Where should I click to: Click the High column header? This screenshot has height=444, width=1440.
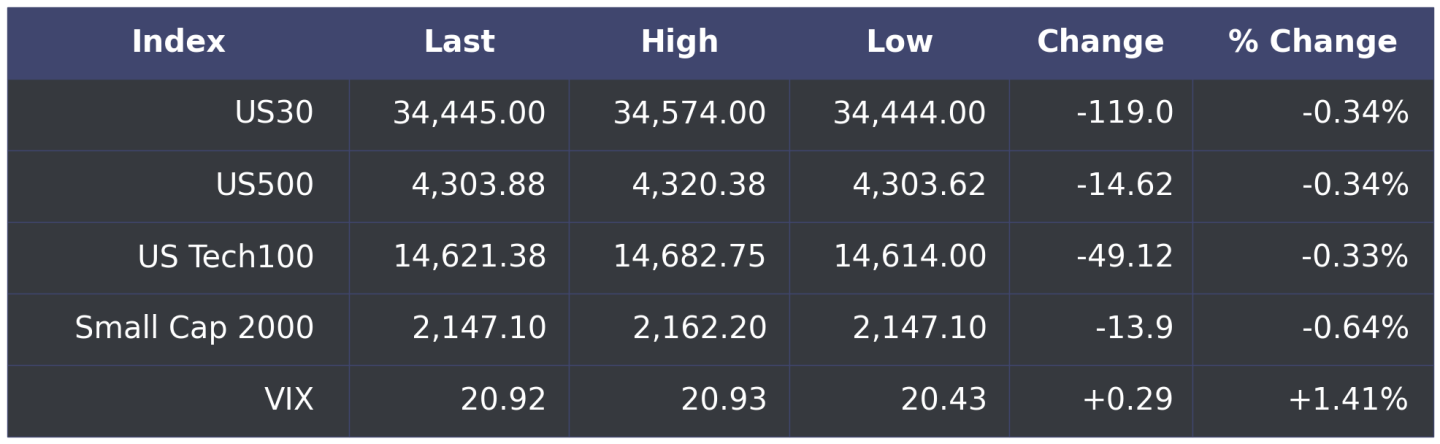pyautogui.click(x=679, y=42)
